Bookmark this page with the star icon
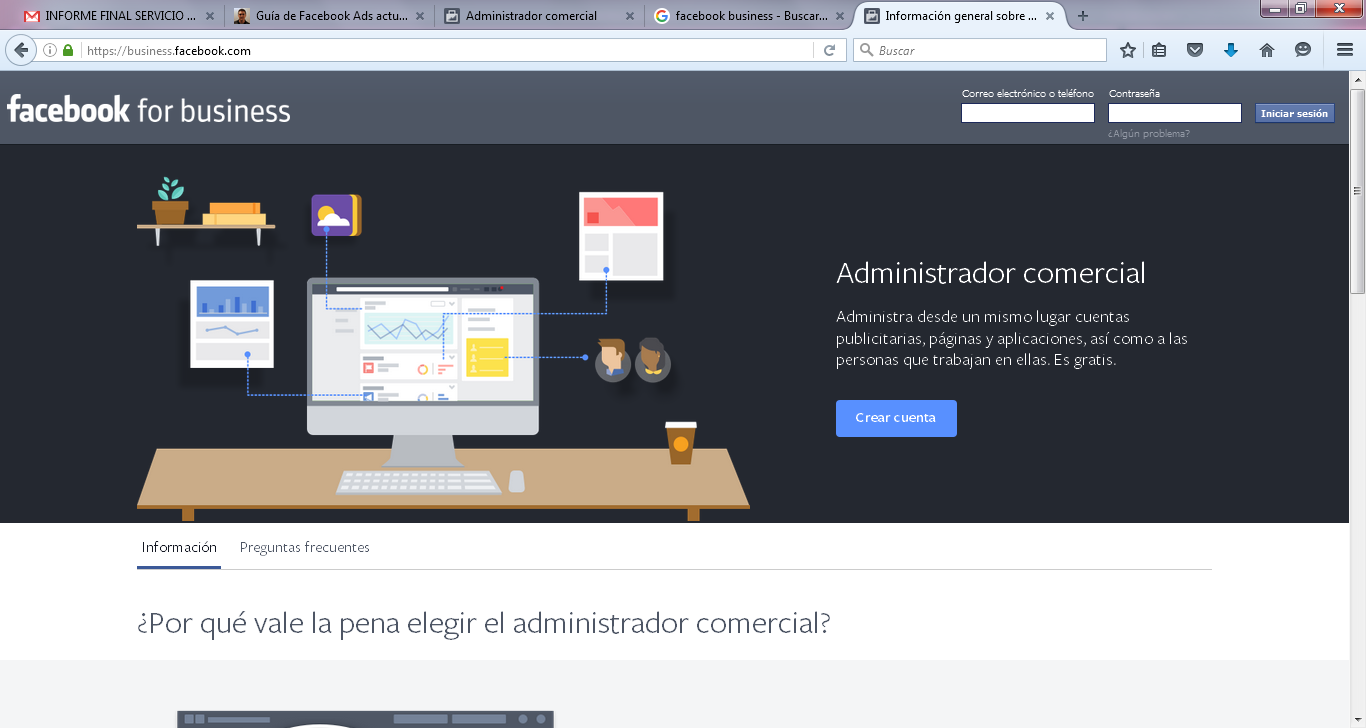 pyautogui.click(x=1128, y=50)
